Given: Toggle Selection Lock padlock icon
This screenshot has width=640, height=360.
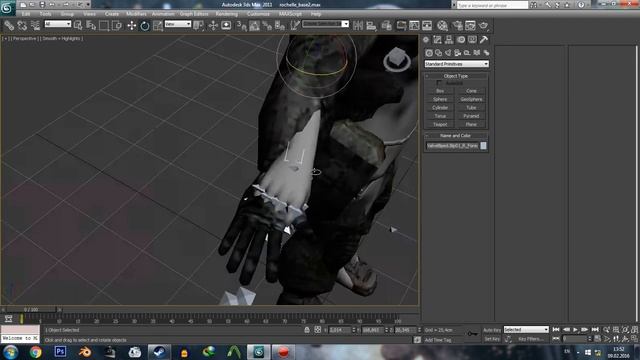Looking at the screenshot, I should (307, 330).
